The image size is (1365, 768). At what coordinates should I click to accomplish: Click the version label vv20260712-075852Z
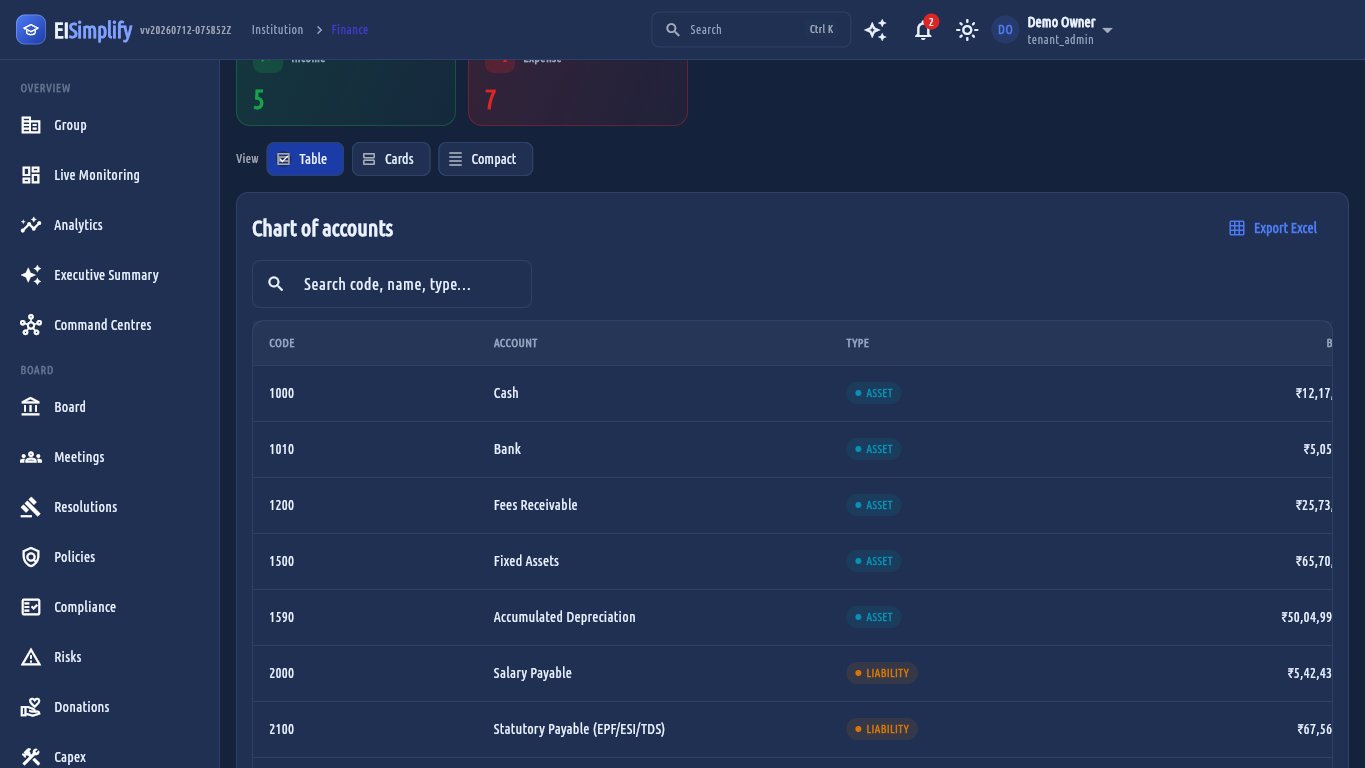(186, 30)
